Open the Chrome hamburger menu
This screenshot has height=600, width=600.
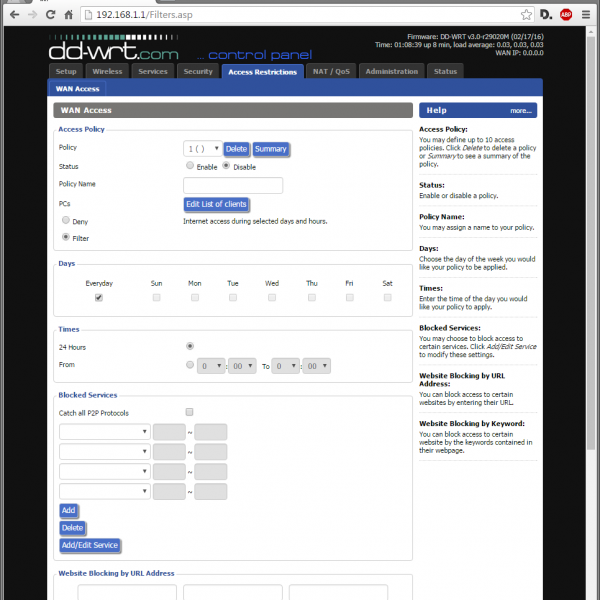[x=587, y=15]
